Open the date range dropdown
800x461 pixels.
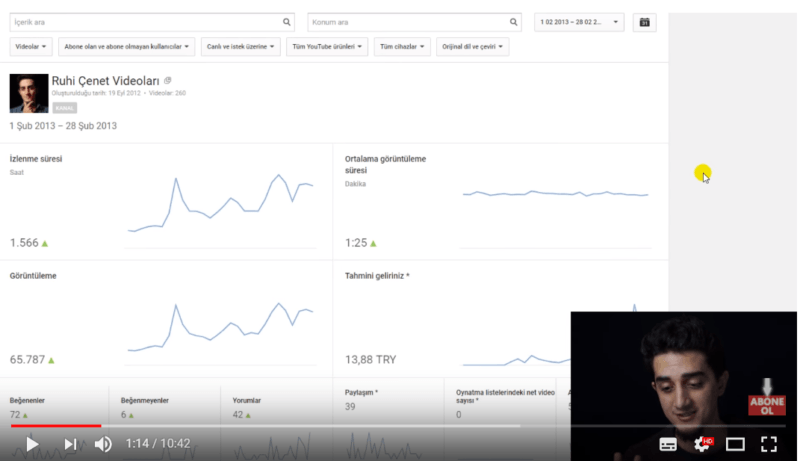point(579,21)
